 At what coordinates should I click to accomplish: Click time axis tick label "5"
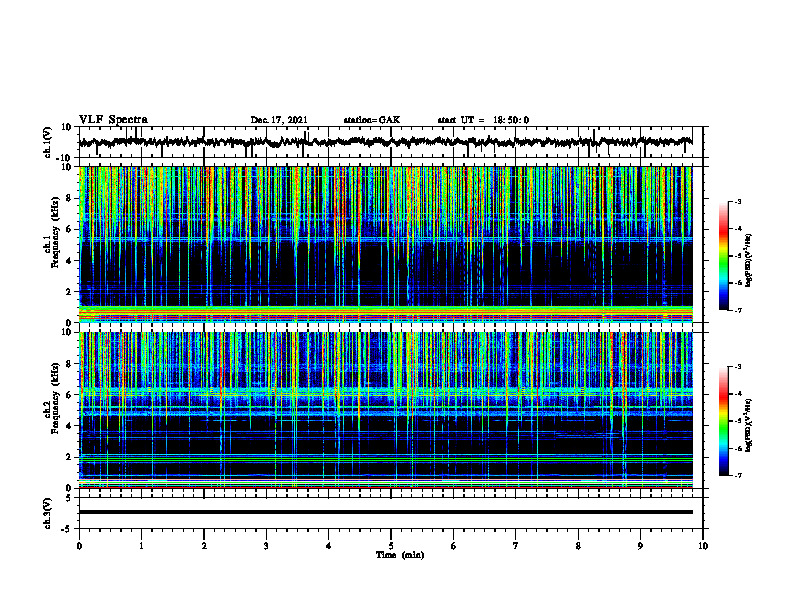[x=391, y=546]
